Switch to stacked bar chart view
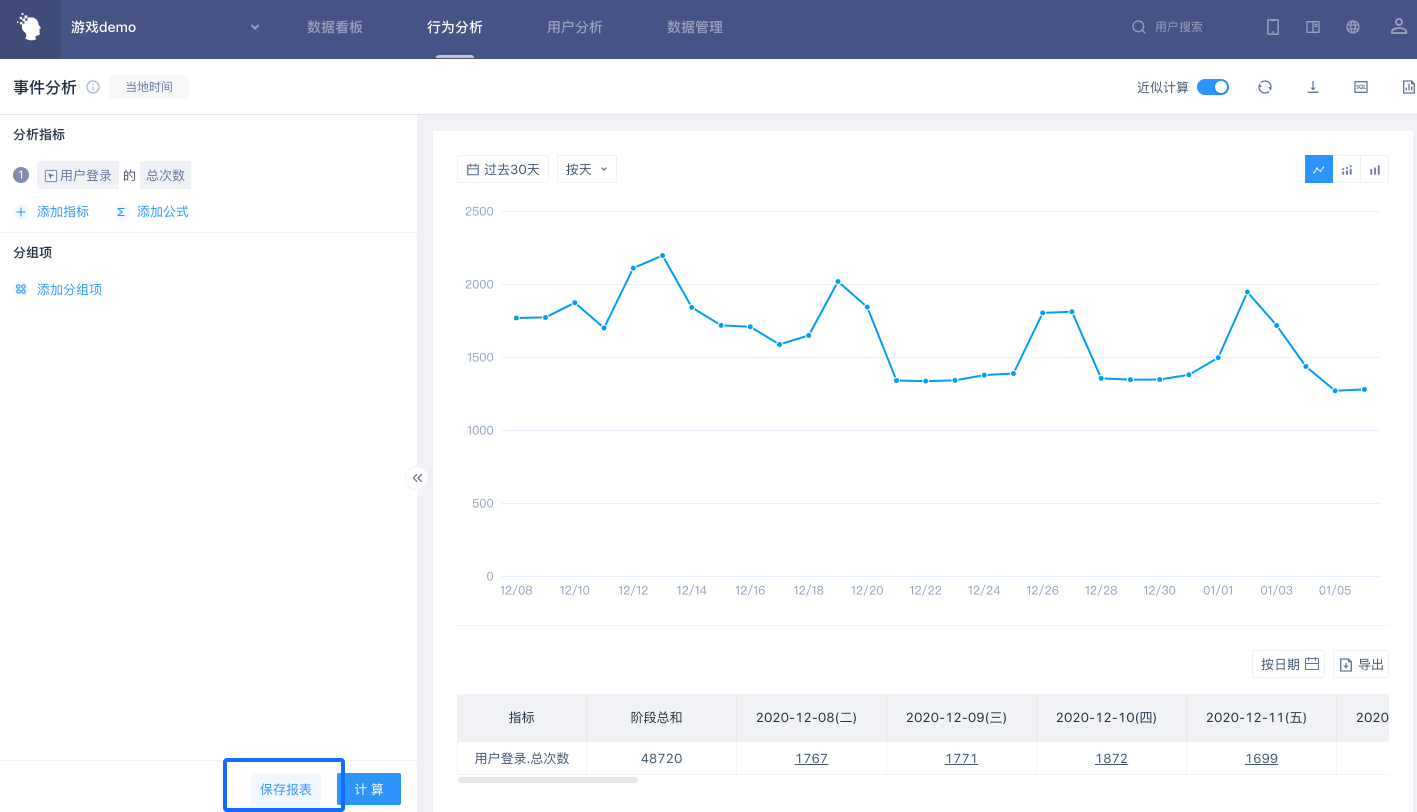Image resolution: width=1417 pixels, height=812 pixels. [1347, 170]
